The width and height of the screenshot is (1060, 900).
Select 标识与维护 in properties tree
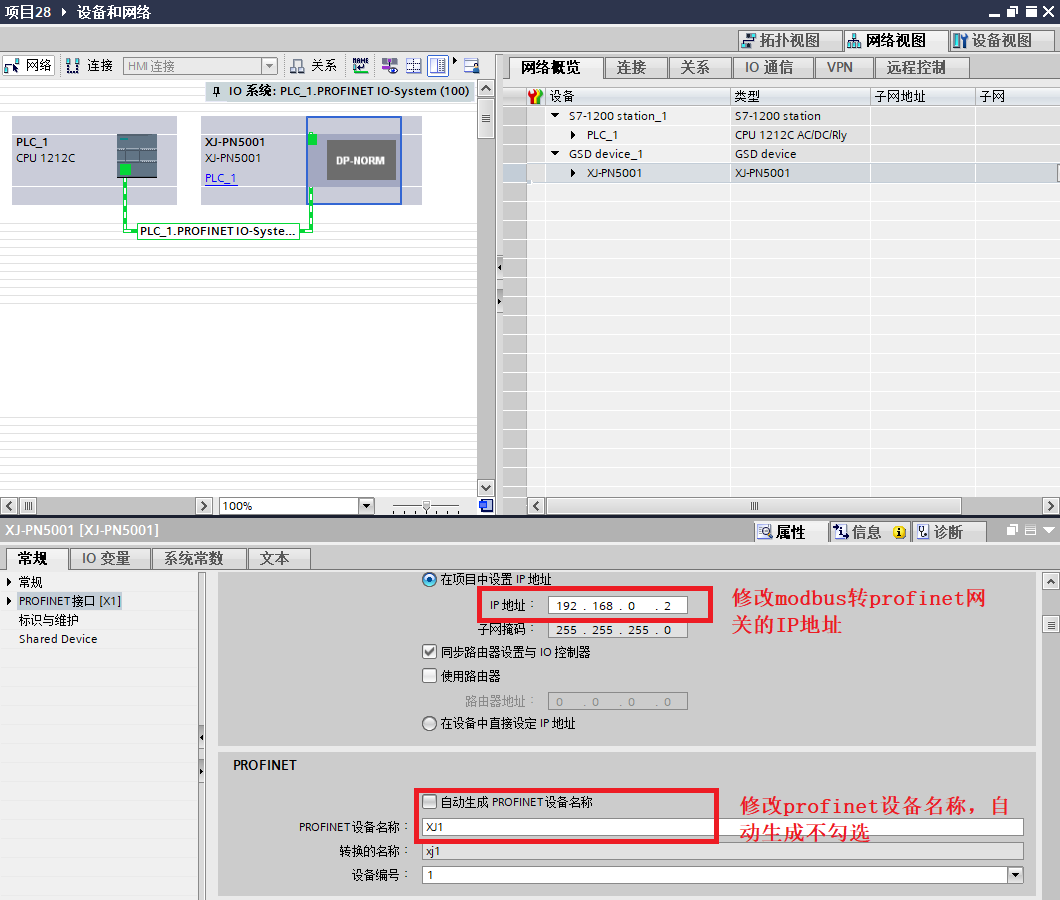pyautogui.click(x=49, y=620)
